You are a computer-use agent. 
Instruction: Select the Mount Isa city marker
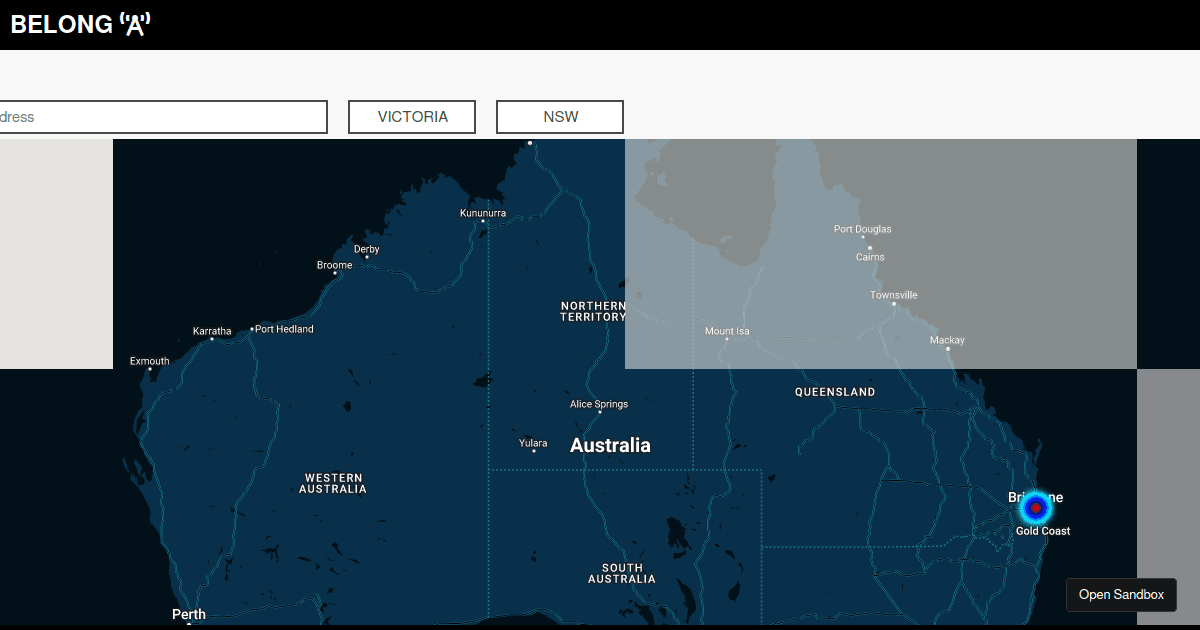pyautogui.click(x=726, y=337)
